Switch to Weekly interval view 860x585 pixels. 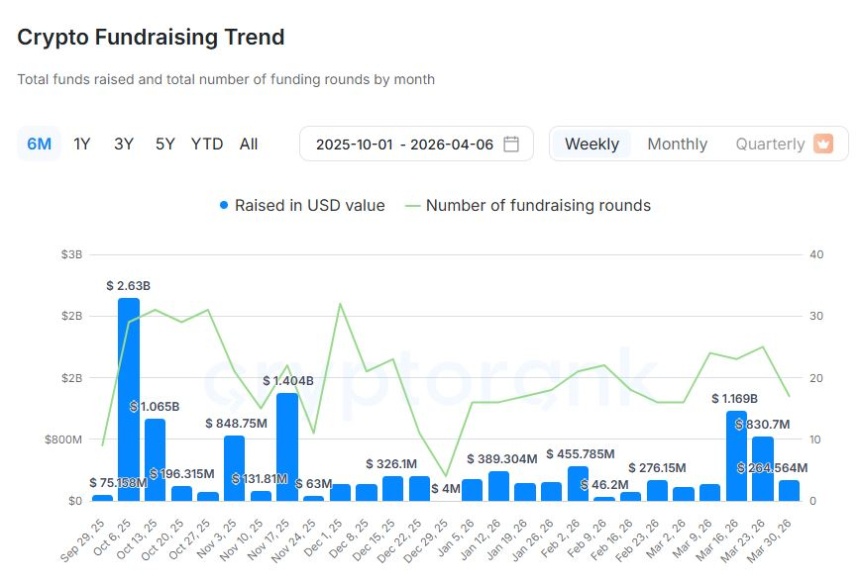pyautogui.click(x=592, y=144)
